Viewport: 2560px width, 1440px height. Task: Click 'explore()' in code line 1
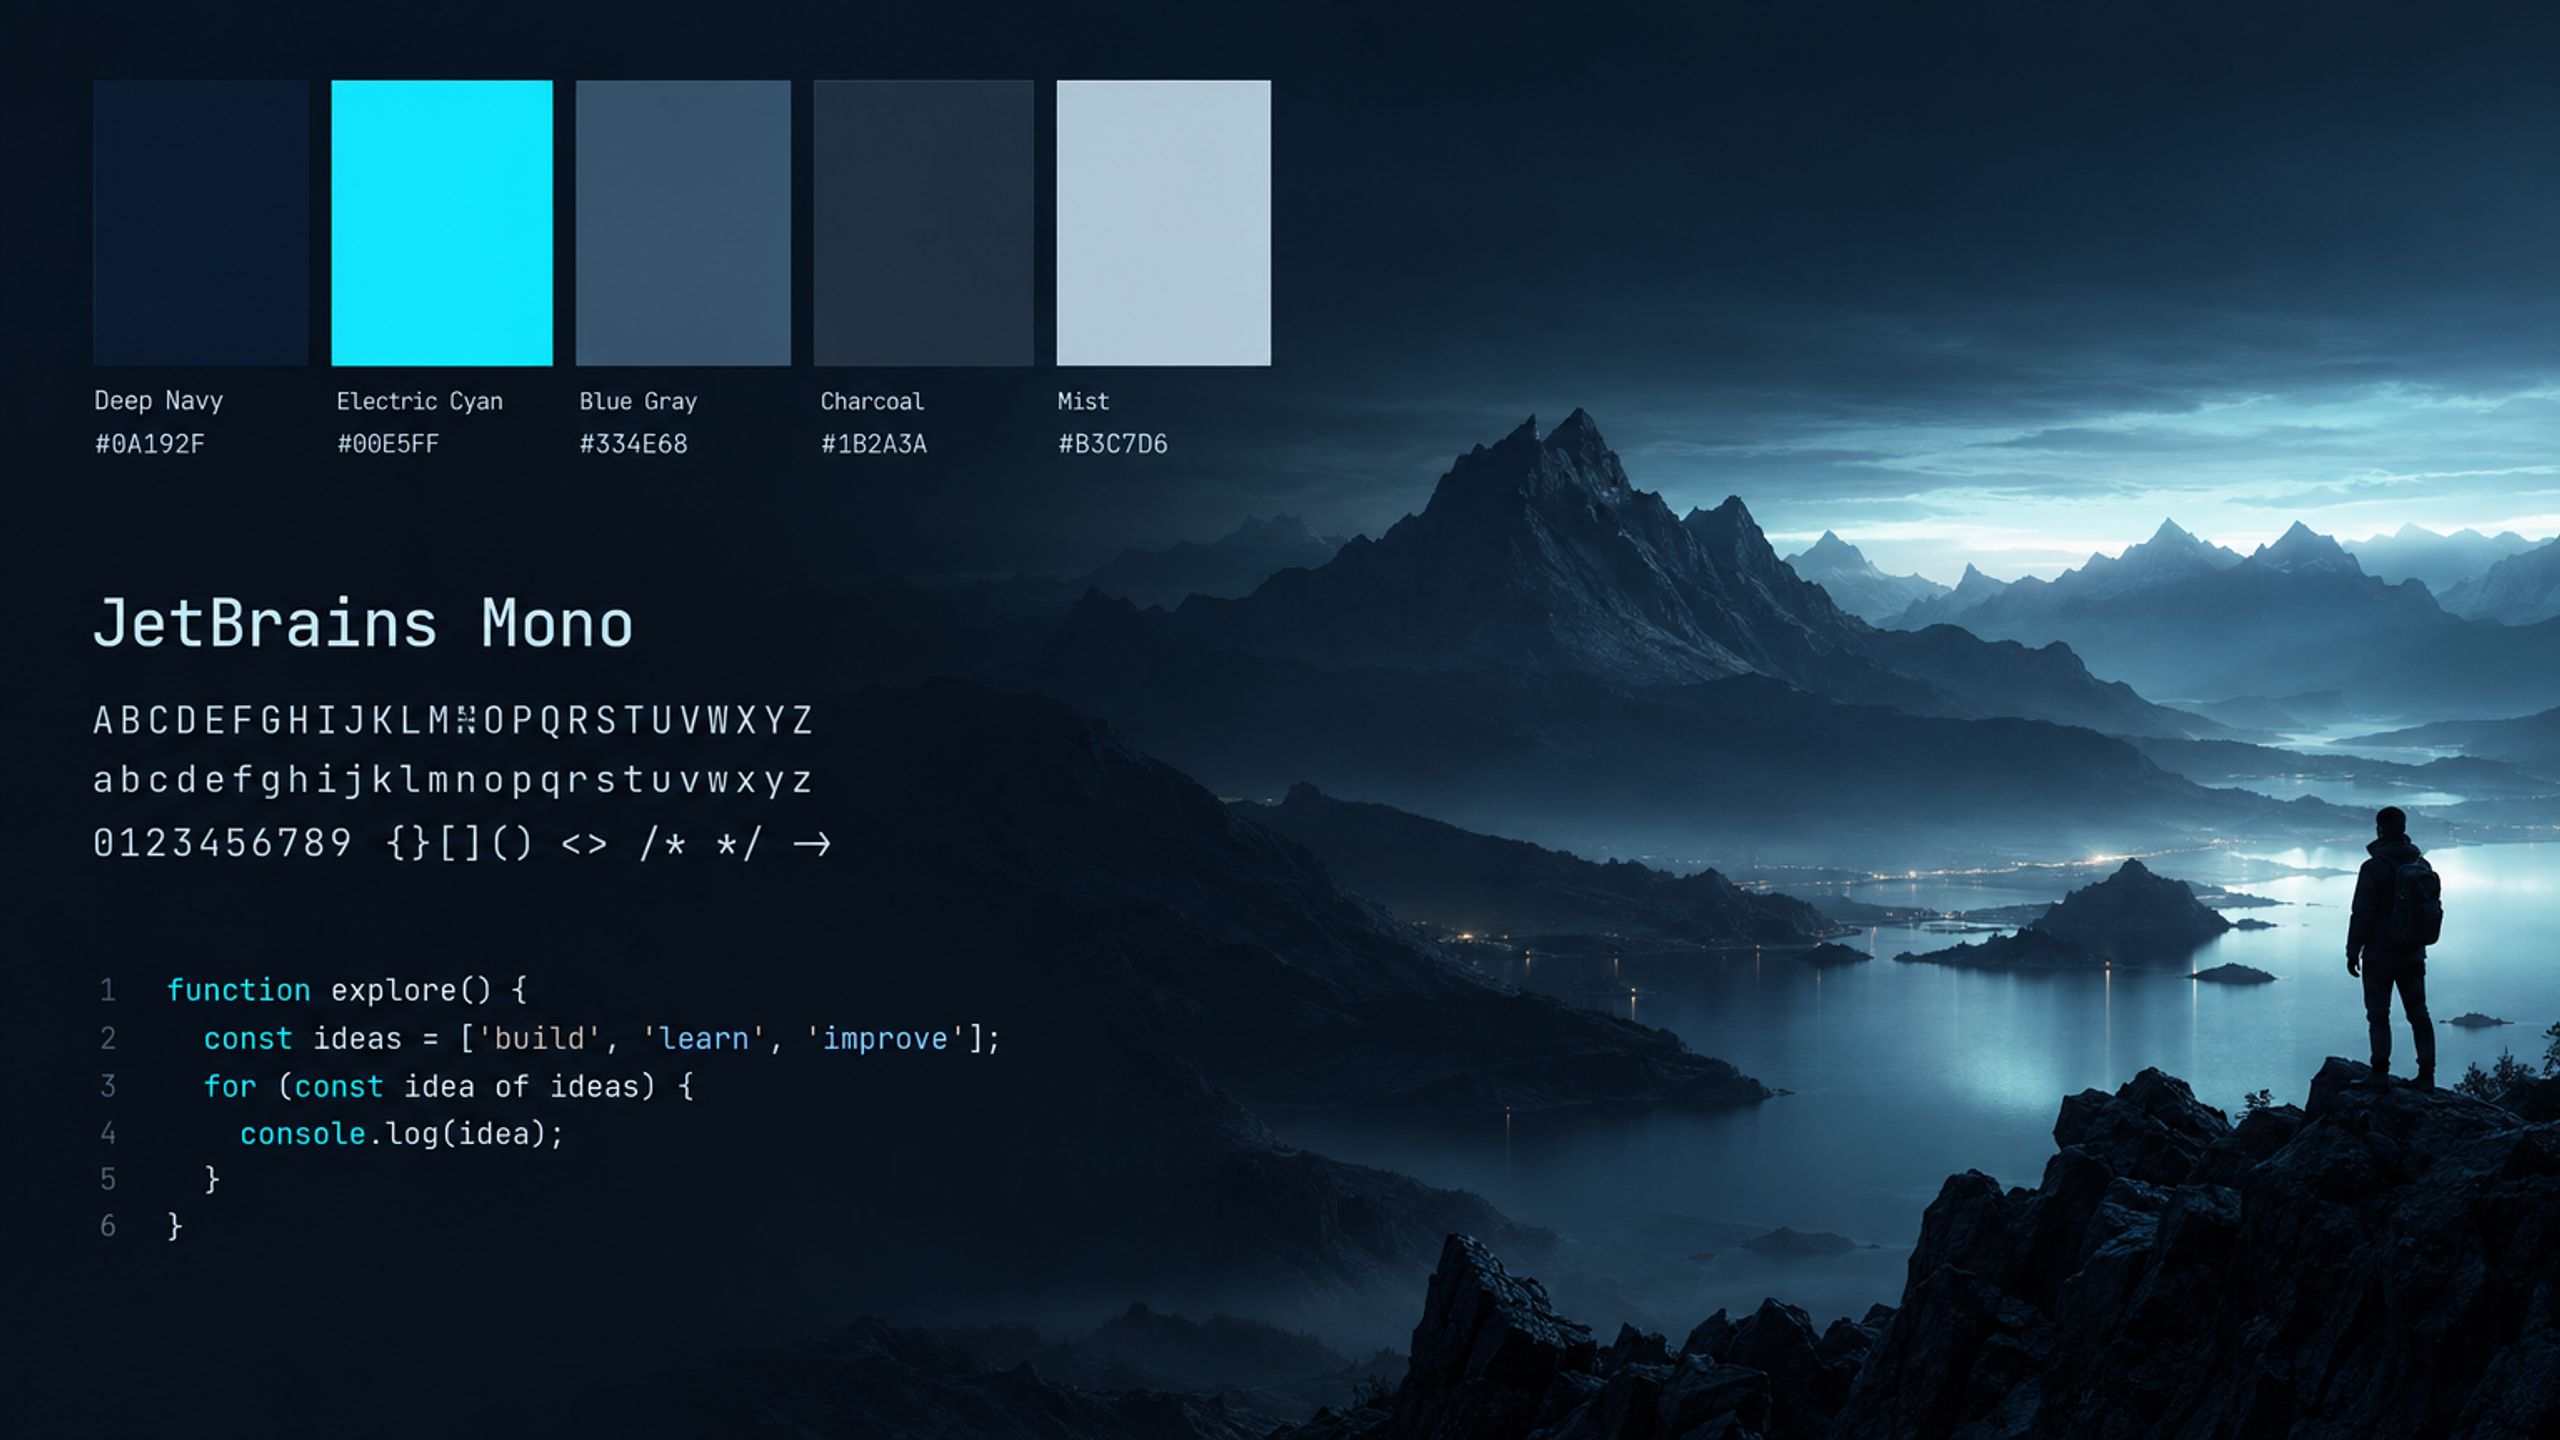411,990
